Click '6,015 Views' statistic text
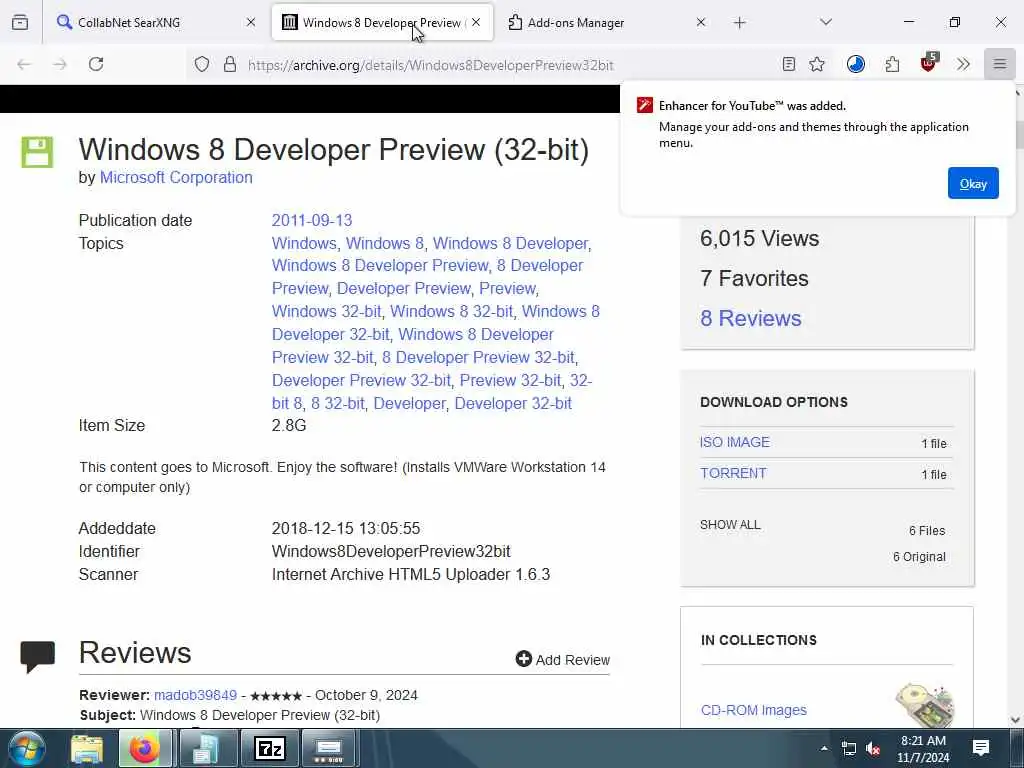 pyautogui.click(x=759, y=238)
